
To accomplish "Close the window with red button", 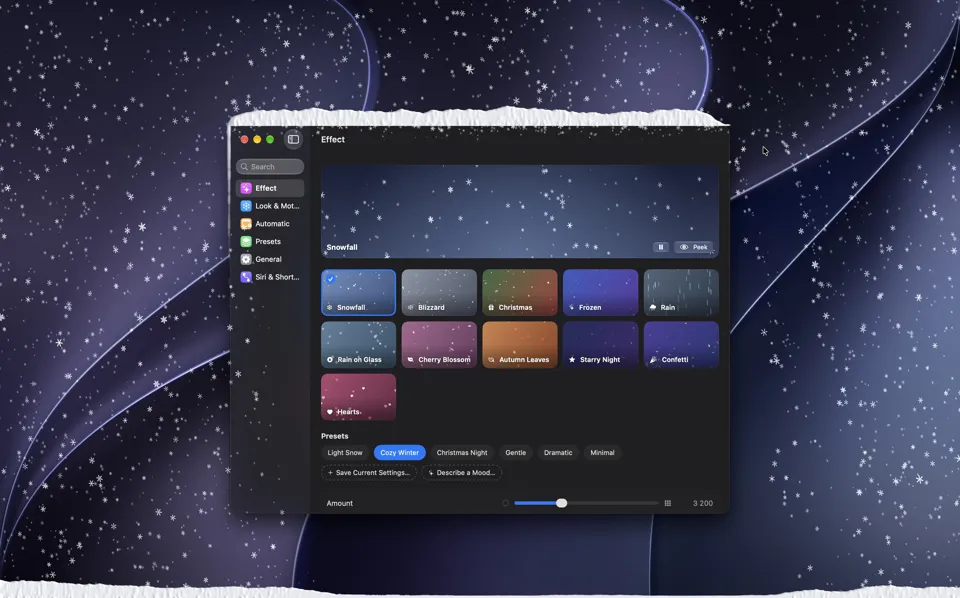I will [x=244, y=140].
